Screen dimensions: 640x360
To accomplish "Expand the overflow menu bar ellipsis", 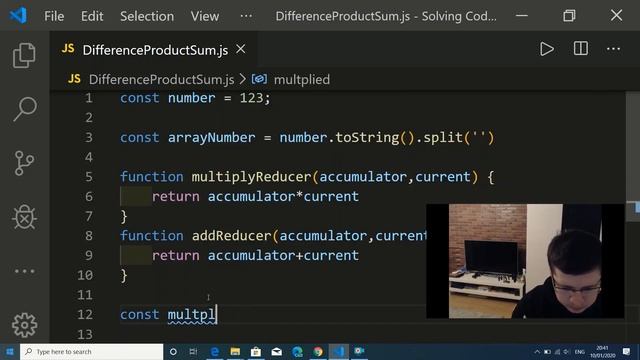I will 246,16.
